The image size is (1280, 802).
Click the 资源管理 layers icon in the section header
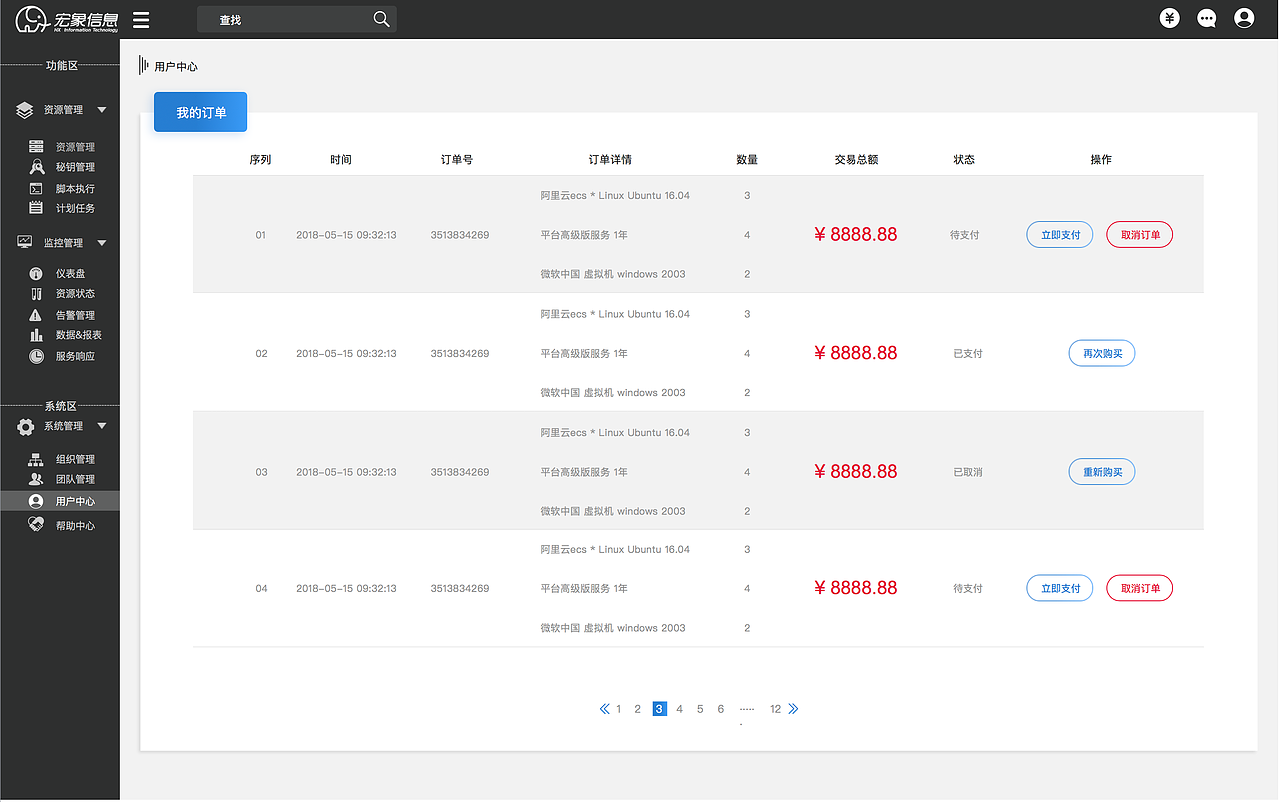(25, 110)
